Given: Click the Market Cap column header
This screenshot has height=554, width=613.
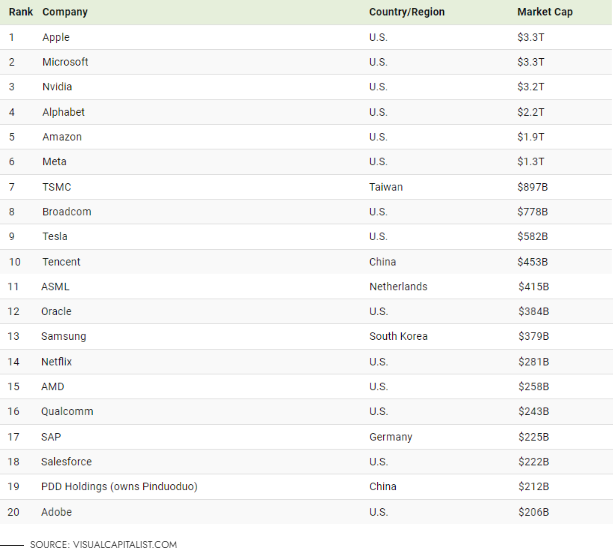Looking at the screenshot, I should [x=545, y=12].
